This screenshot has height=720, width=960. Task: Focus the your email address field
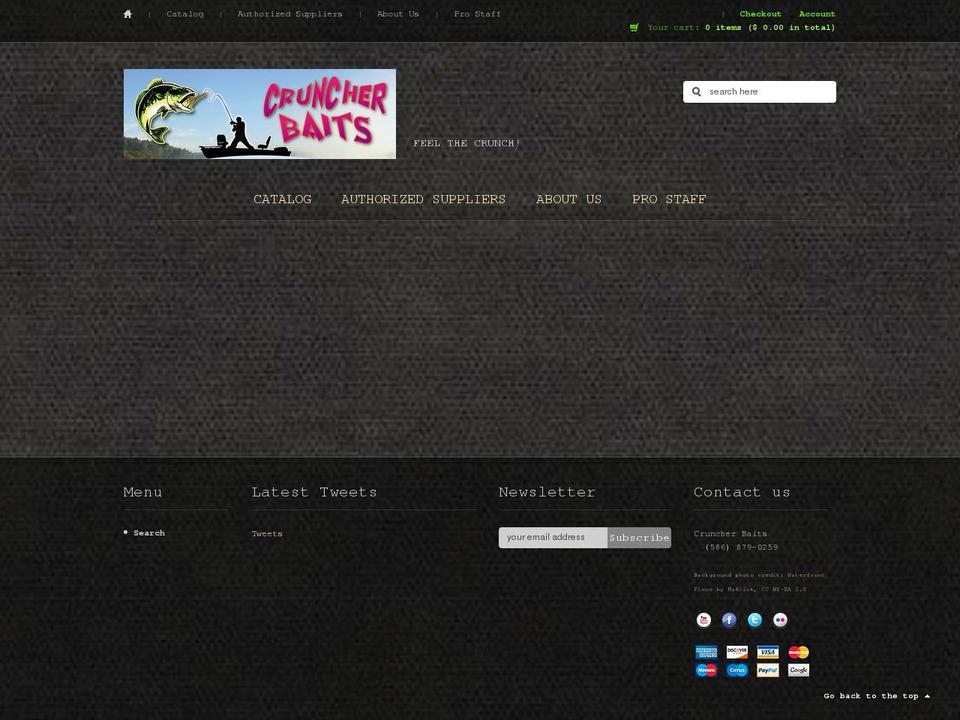[553, 538]
